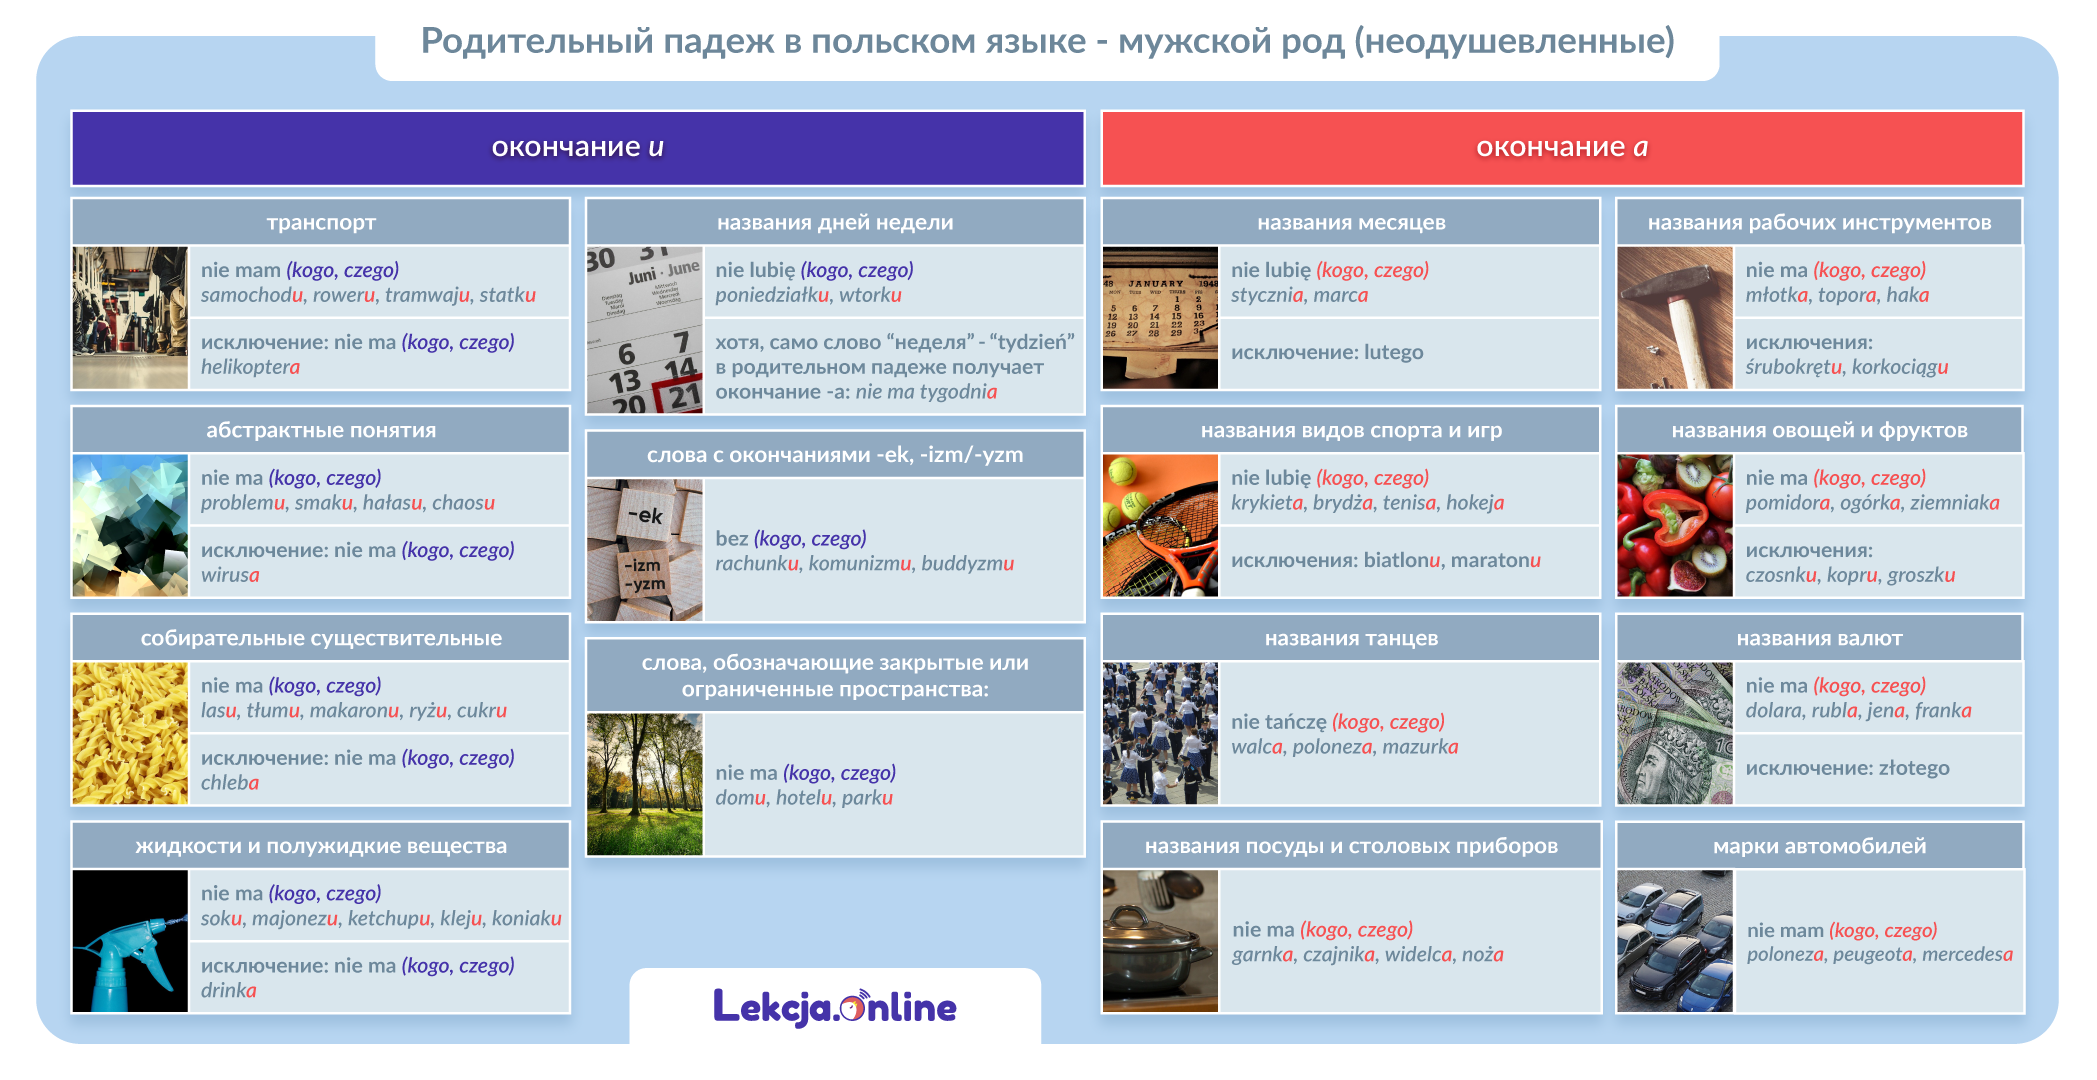
Task: Click the red 'окончание a' banner
Action: [x=1561, y=147]
